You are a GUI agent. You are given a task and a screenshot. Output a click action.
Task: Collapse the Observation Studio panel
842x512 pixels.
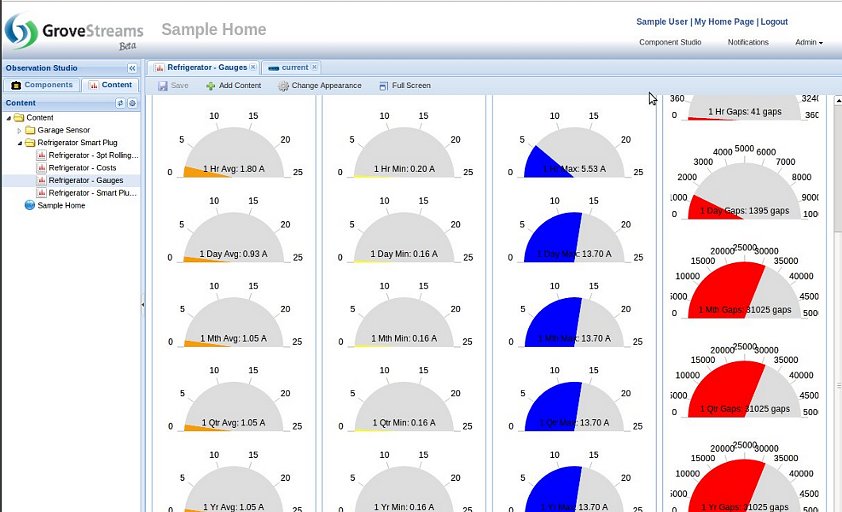pos(132,68)
